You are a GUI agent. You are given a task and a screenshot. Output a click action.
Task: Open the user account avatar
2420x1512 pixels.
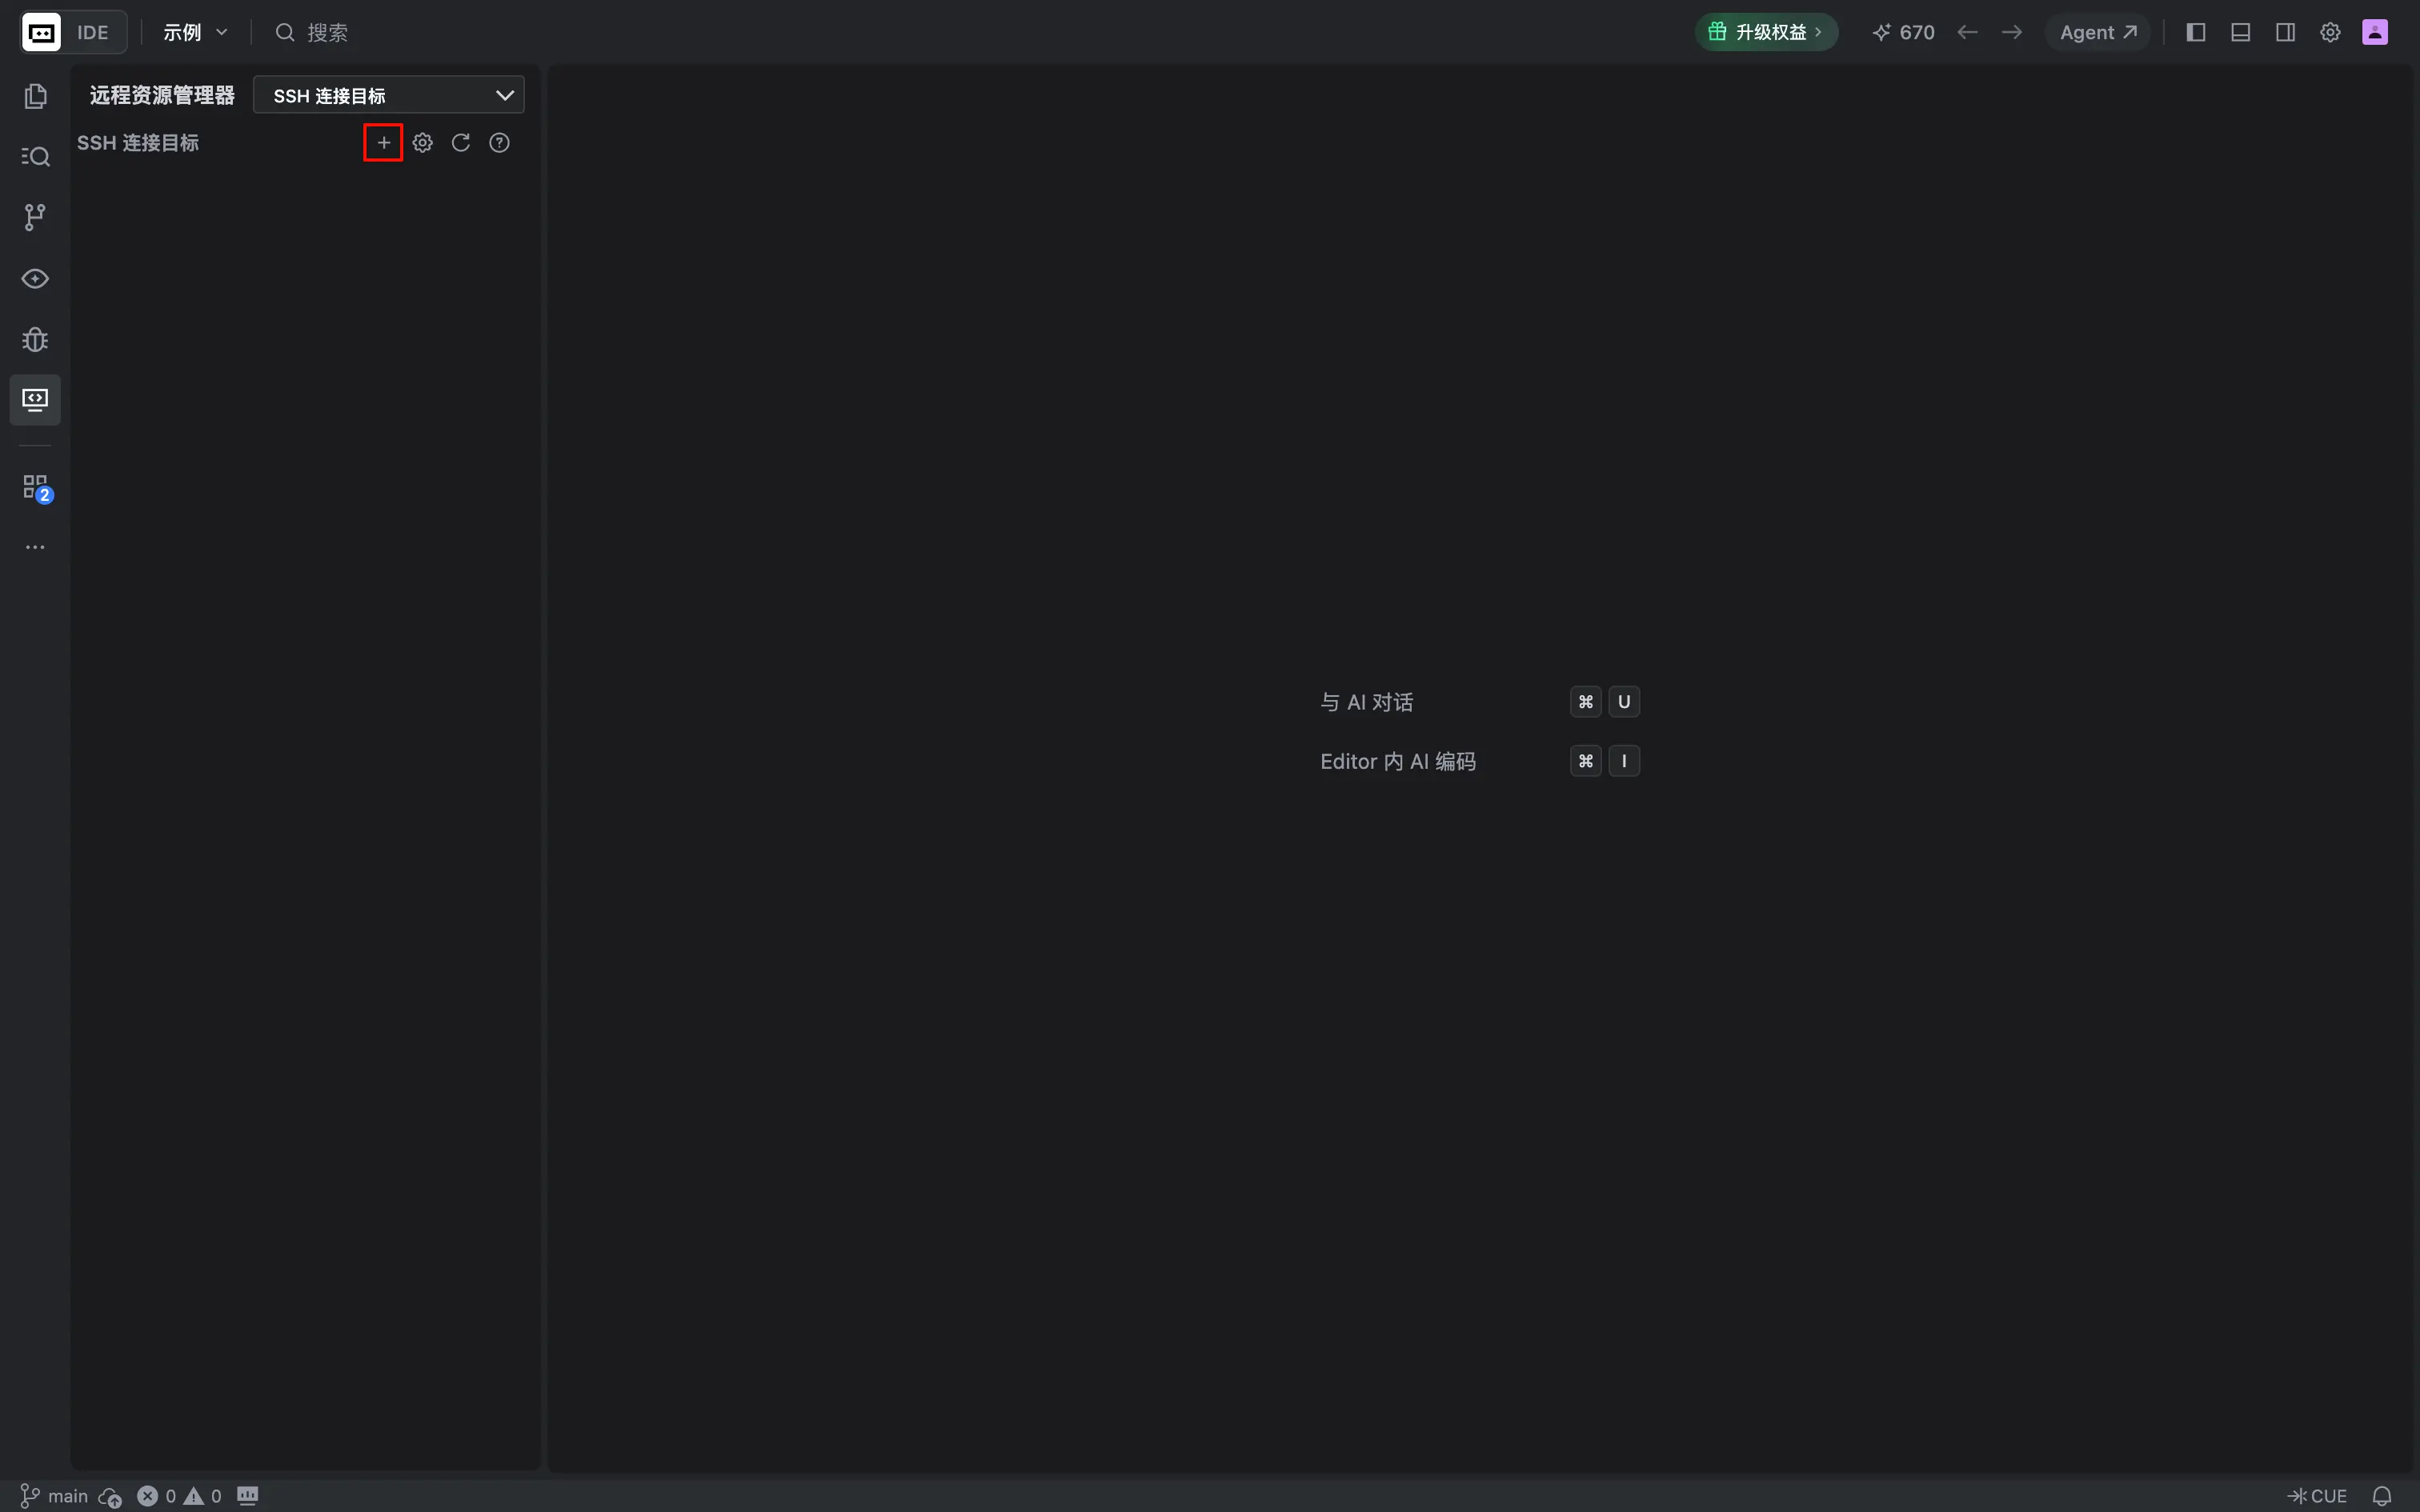click(x=2375, y=32)
